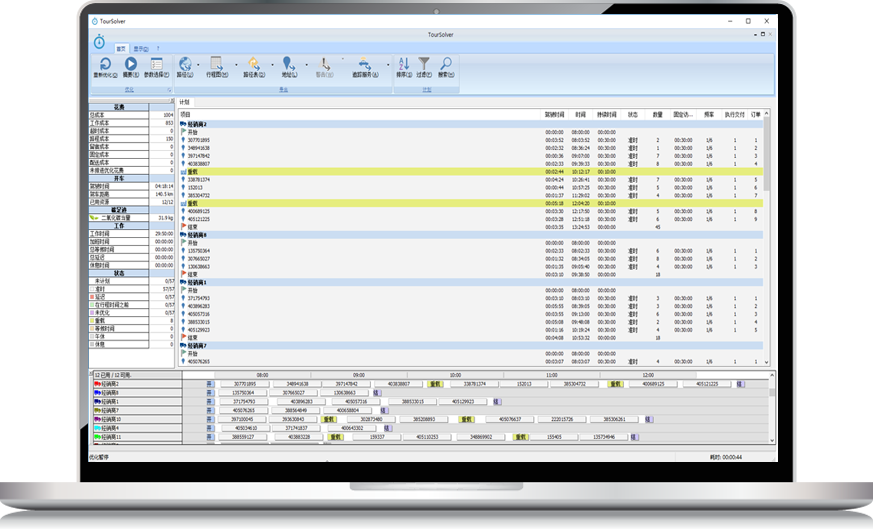The width and height of the screenshot is (881, 529).
Task: Click the A-Z sort (排序) icon
Action: [x=404, y=65]
